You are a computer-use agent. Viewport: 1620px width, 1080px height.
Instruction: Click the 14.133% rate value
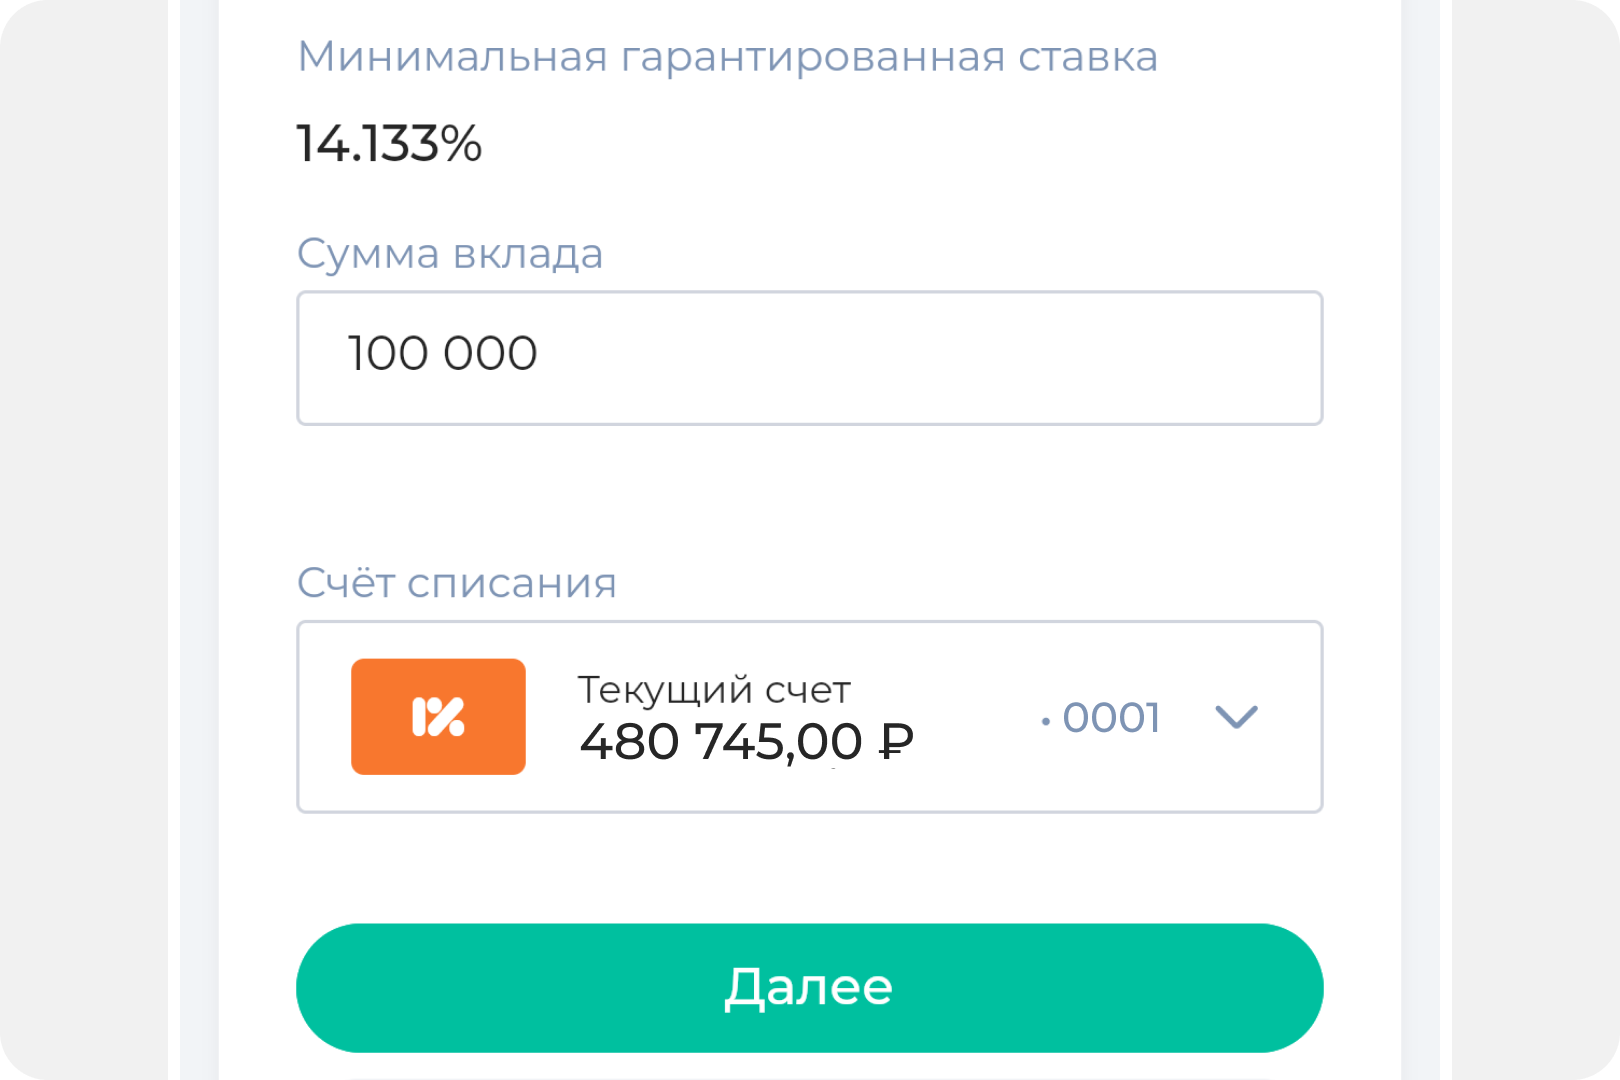(389, 144)
